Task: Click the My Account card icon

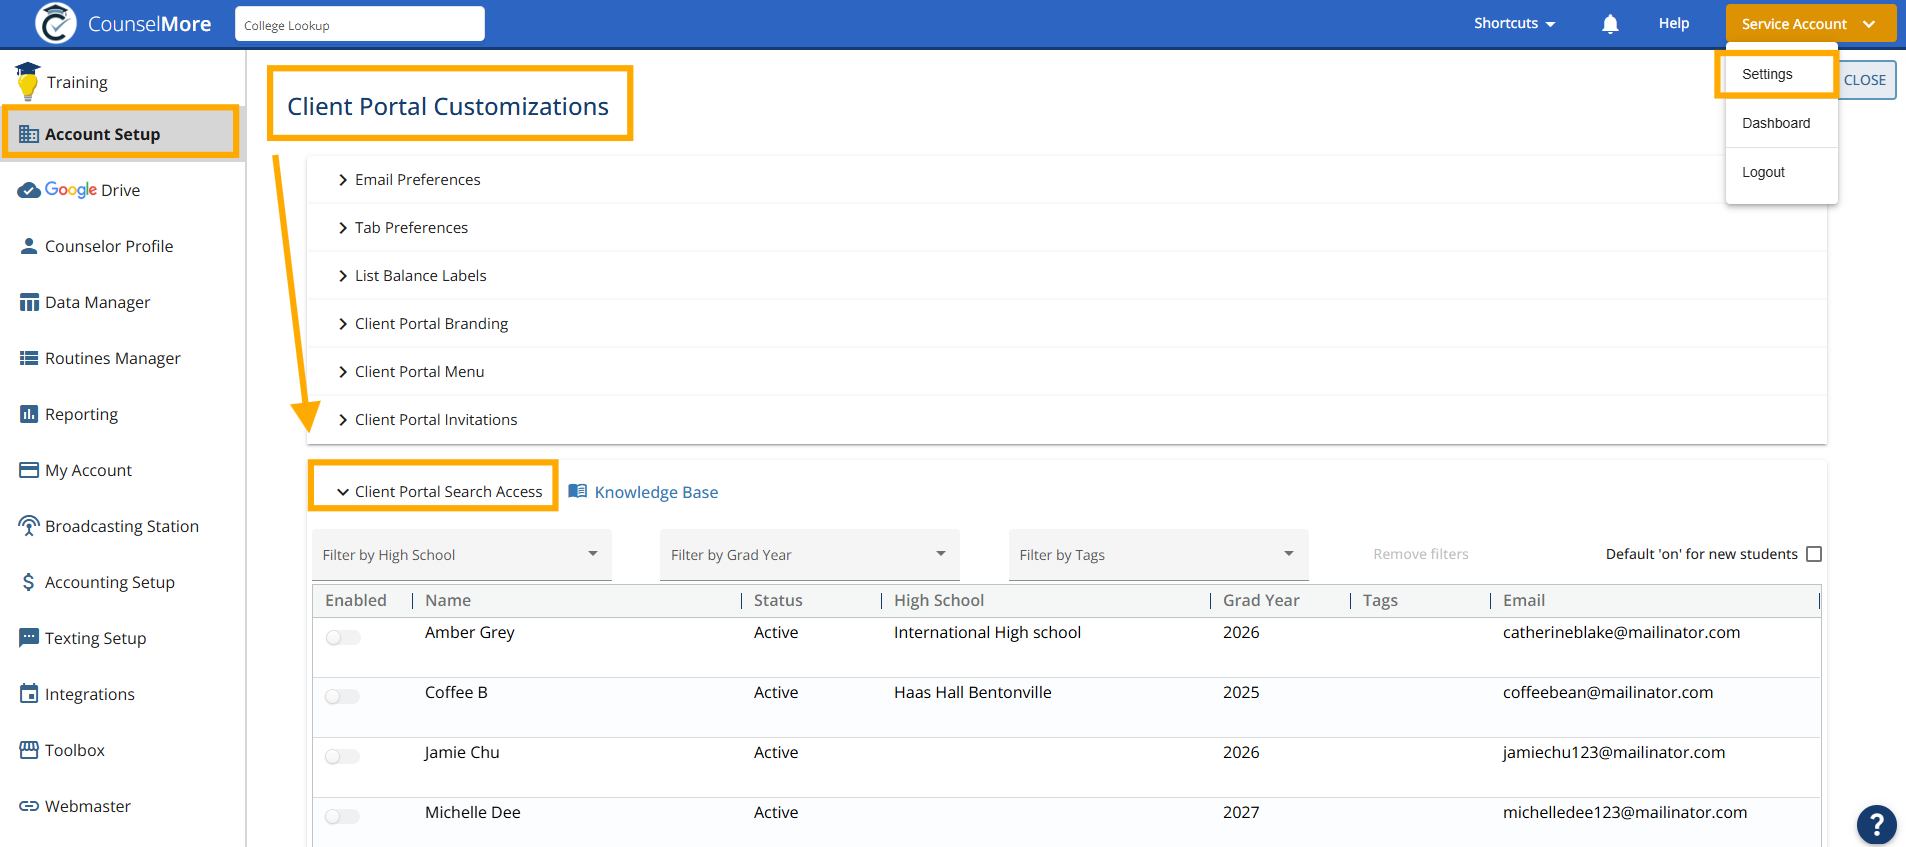Action: (29, 470)
